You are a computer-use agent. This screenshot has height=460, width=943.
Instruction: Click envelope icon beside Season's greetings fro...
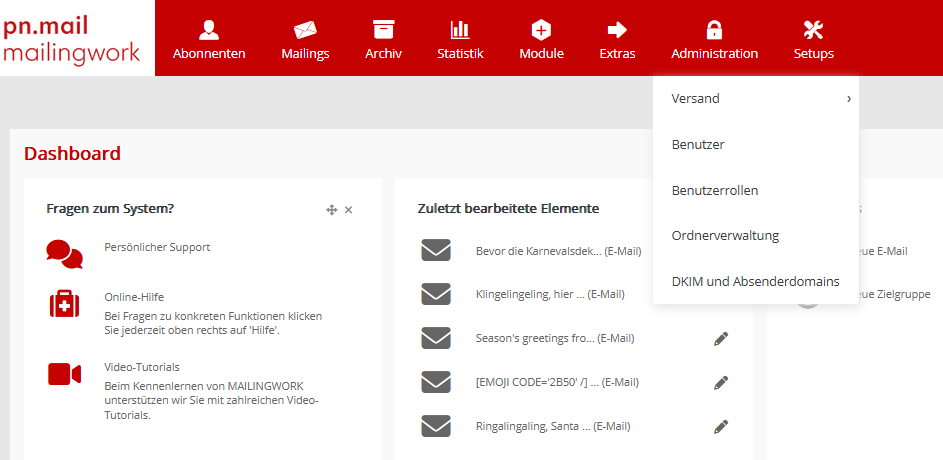click(x=436, y=338)
